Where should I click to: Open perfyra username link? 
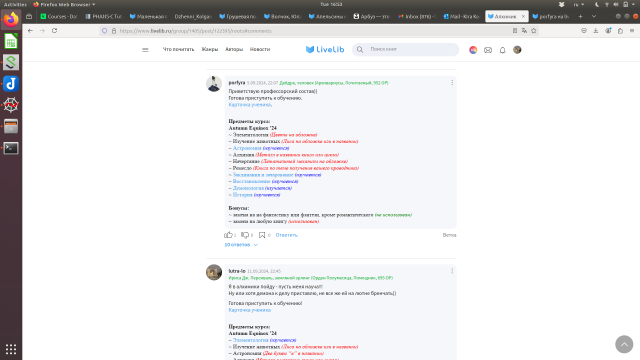[237, 82]
